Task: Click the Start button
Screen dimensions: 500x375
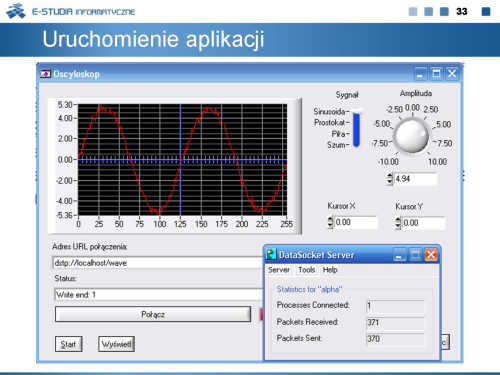Action: tap(68, 344)
